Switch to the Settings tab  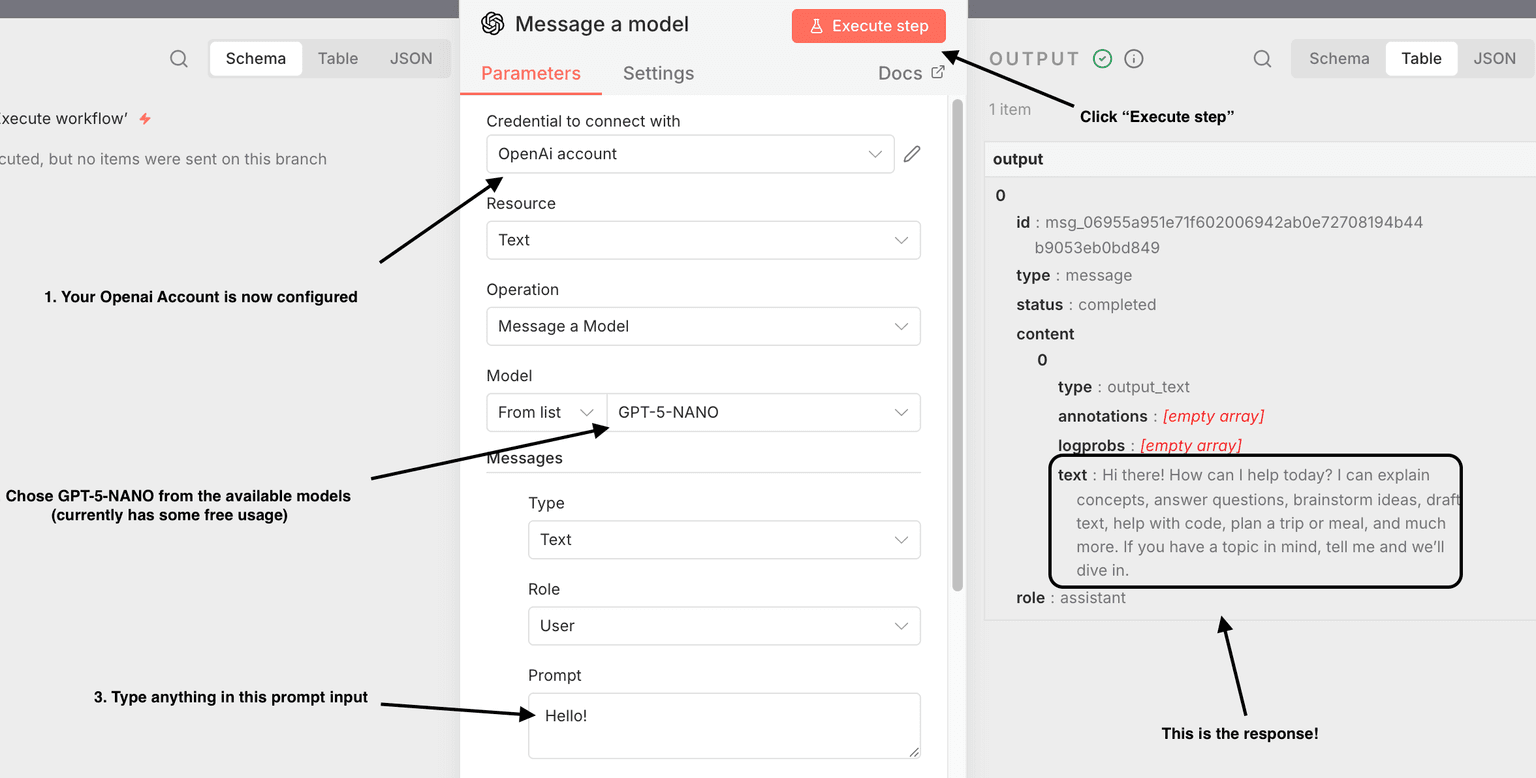click(658, 72)
